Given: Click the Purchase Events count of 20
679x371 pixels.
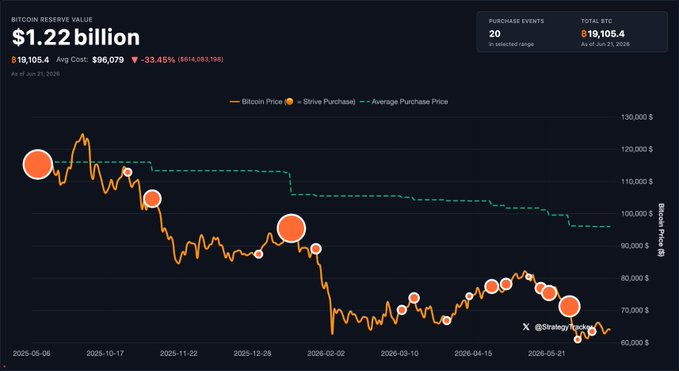Looking at the screenshot, I should pyautogui.click(x=495, y=34).
